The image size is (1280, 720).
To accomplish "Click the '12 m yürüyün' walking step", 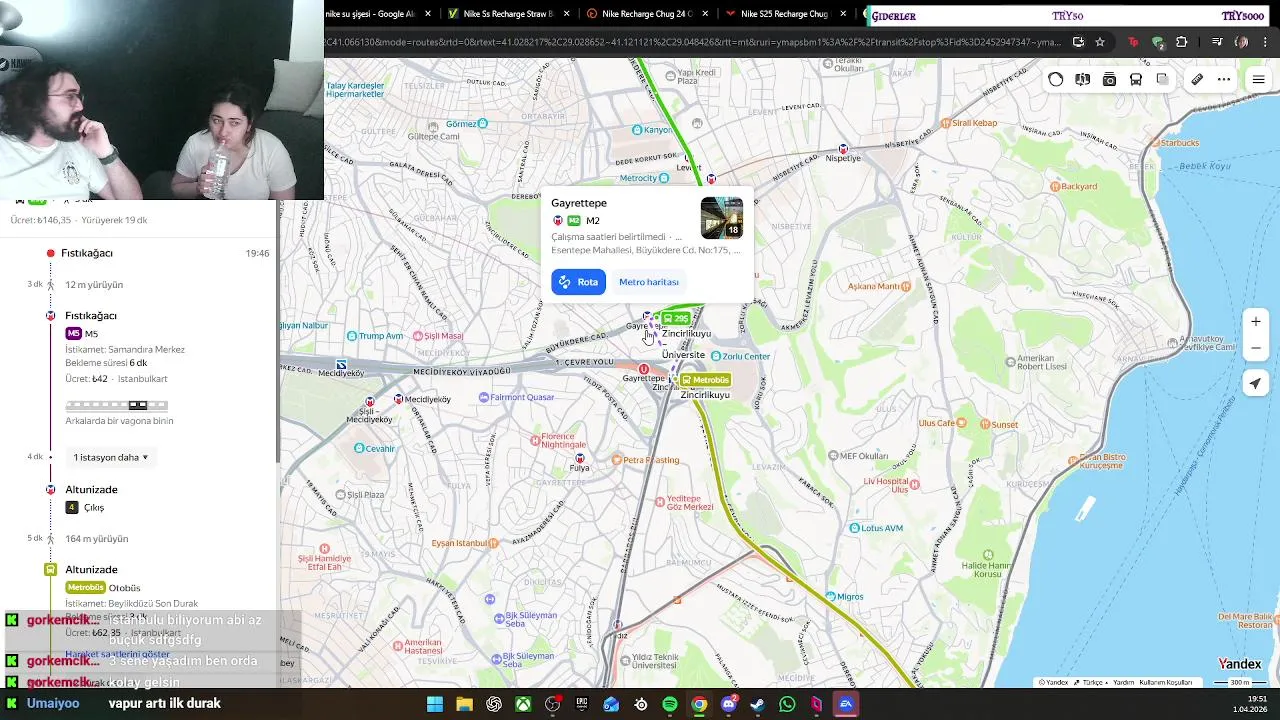I will (x=93, y=285).
